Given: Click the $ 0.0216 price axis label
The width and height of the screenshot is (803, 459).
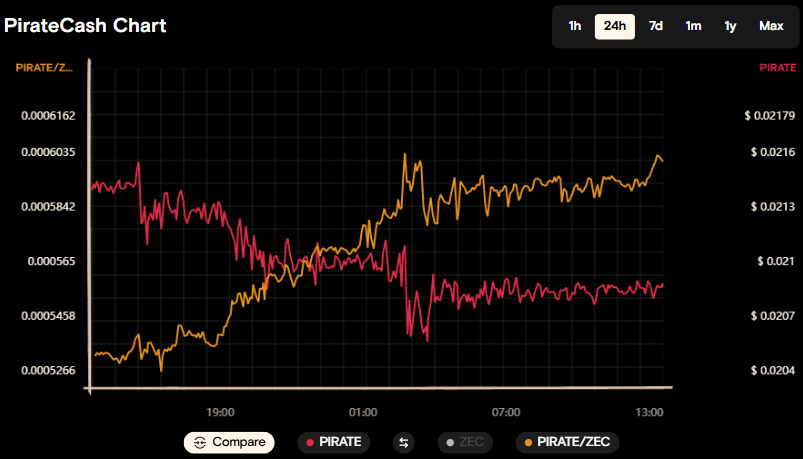Looking at the screenshot, I should tap(769, 152).
